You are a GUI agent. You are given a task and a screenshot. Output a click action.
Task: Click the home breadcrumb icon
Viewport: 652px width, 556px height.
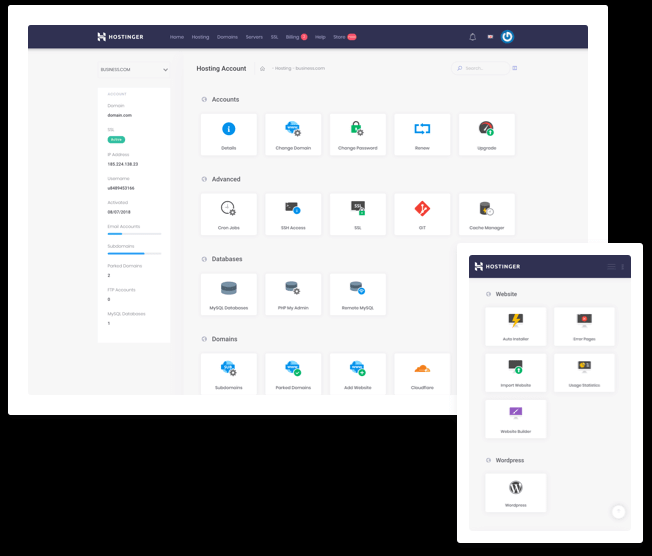(262, 68)
